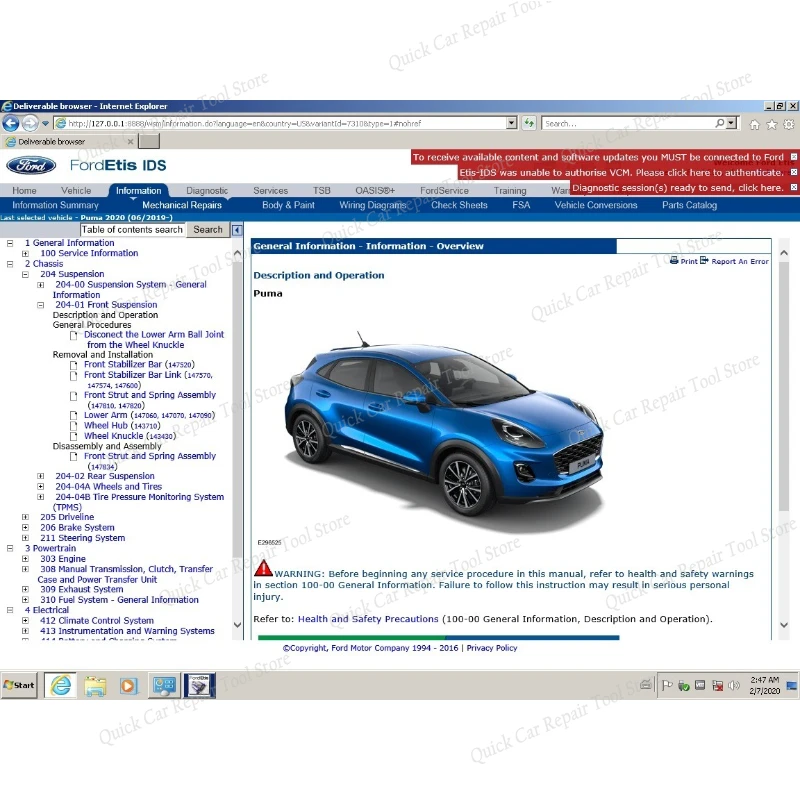Collapse the '2 Chassis' tree branch
This screenshot has width=800, height=800.
pyautogui.click(x=8, y=263)
